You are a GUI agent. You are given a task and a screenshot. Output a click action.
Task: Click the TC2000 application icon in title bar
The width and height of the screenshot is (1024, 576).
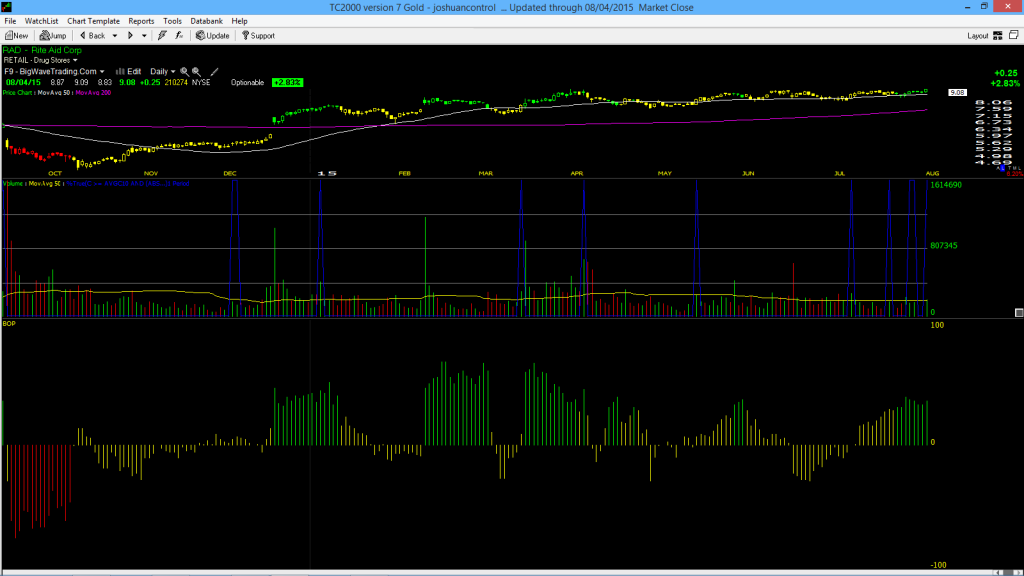point(8,7)
